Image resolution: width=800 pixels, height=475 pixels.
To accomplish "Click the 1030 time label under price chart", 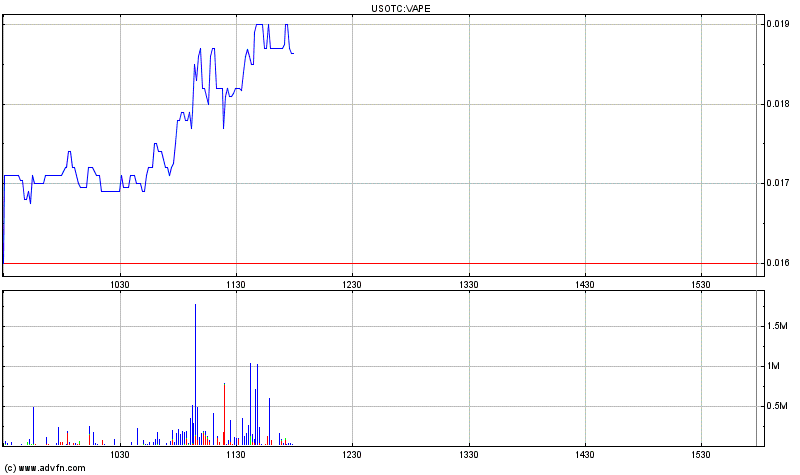I will [120, 285].
